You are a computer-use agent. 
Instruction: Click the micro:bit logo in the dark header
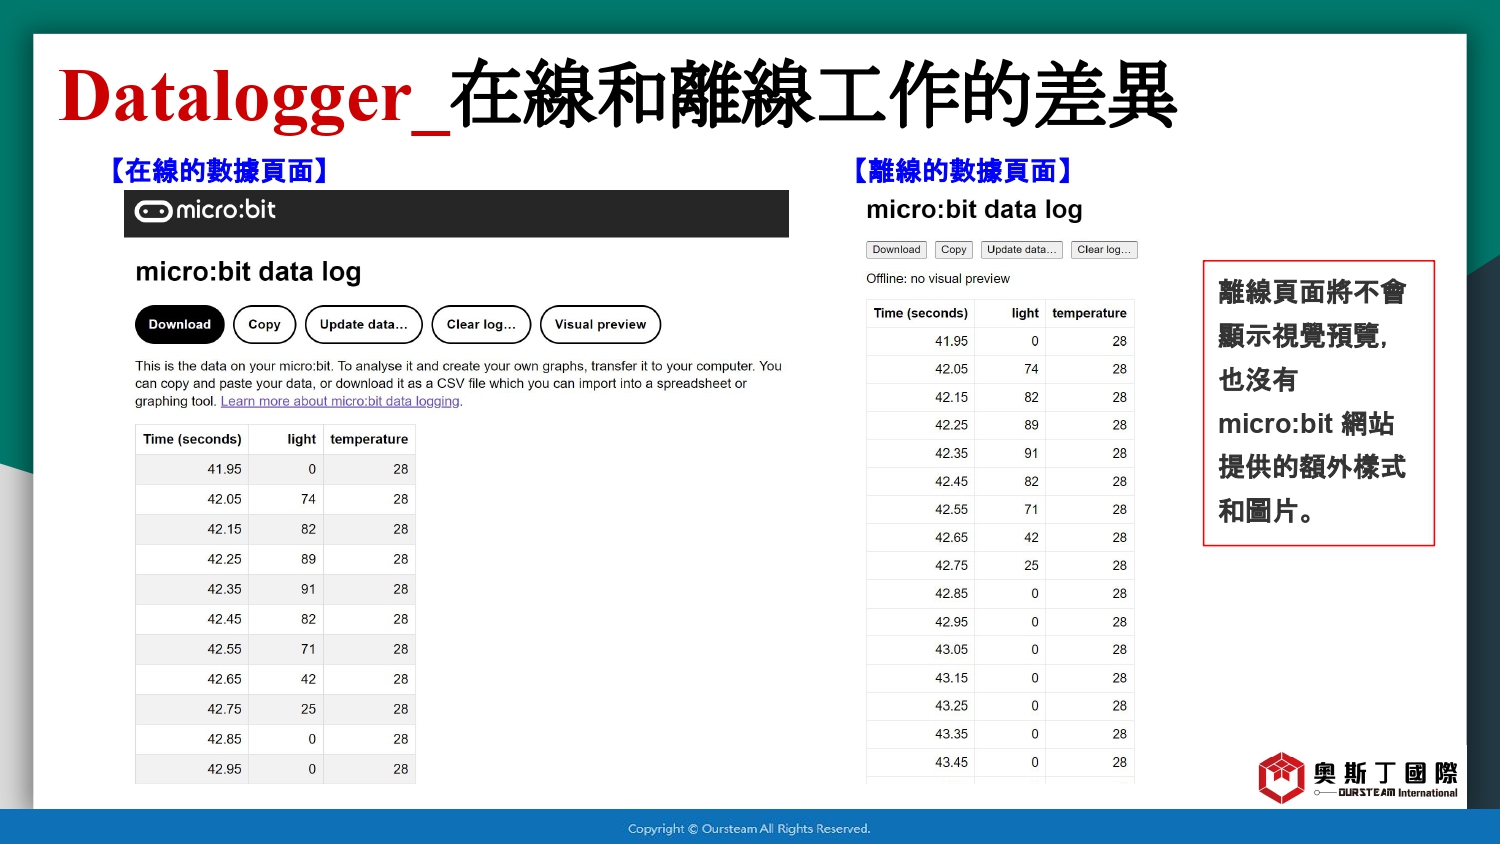[205, 210]
